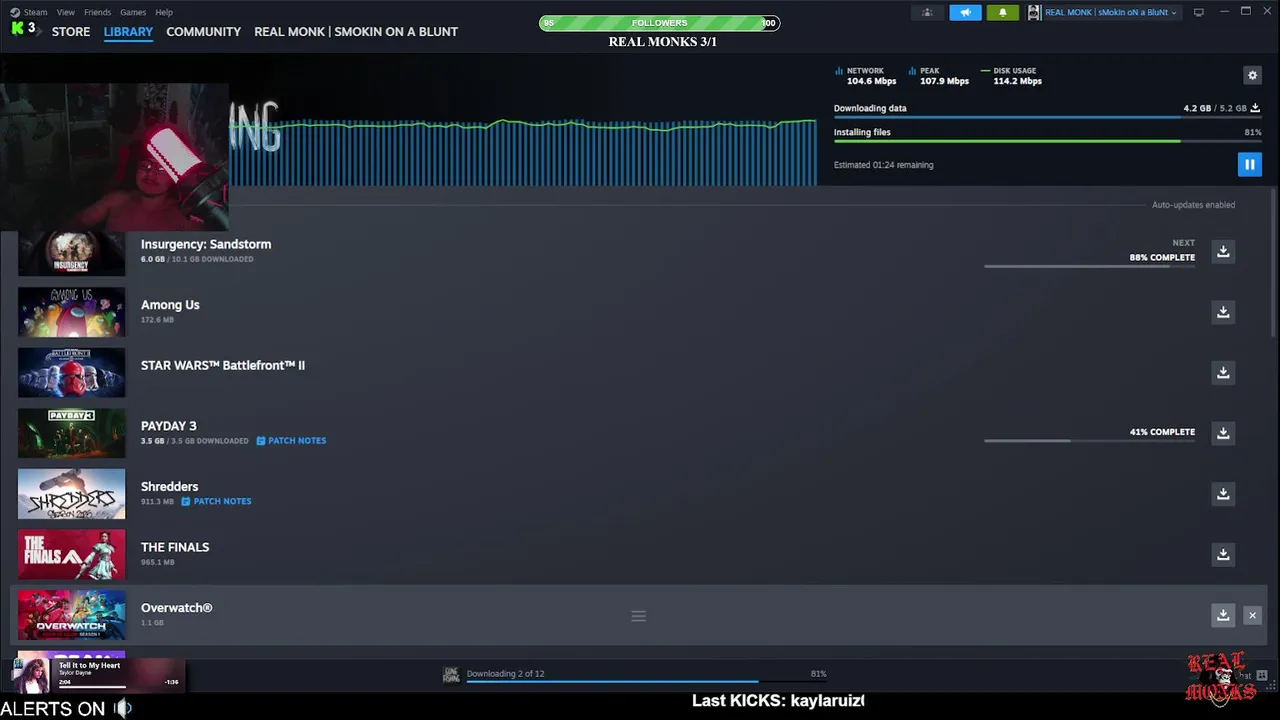Click the Overwatch row reorder handle
Viewport: 1280px width, 720px height.
[x=638, y=616]
